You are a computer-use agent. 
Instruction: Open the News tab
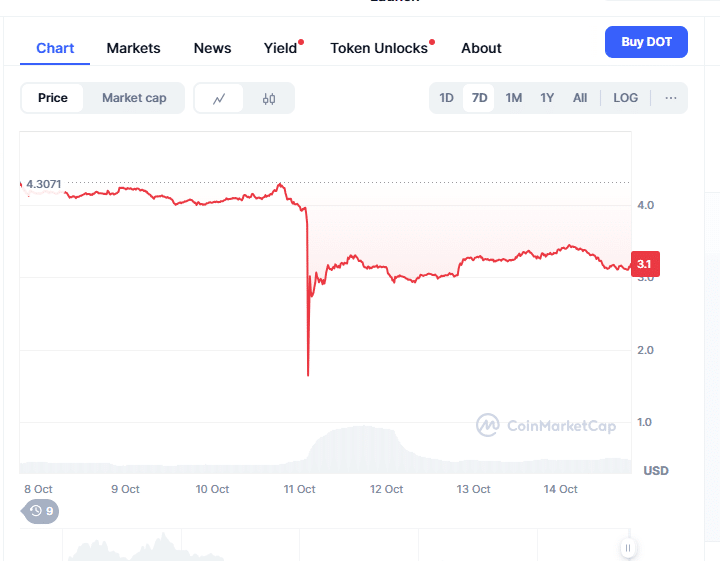212,48
